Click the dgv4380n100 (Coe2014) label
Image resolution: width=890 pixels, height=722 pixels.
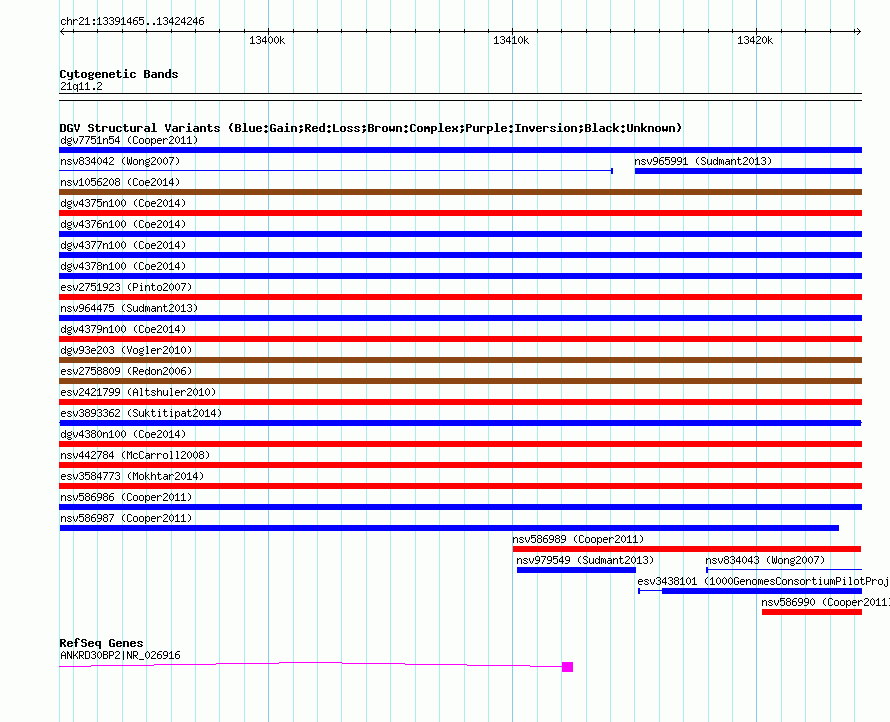[x=123, y=434]
